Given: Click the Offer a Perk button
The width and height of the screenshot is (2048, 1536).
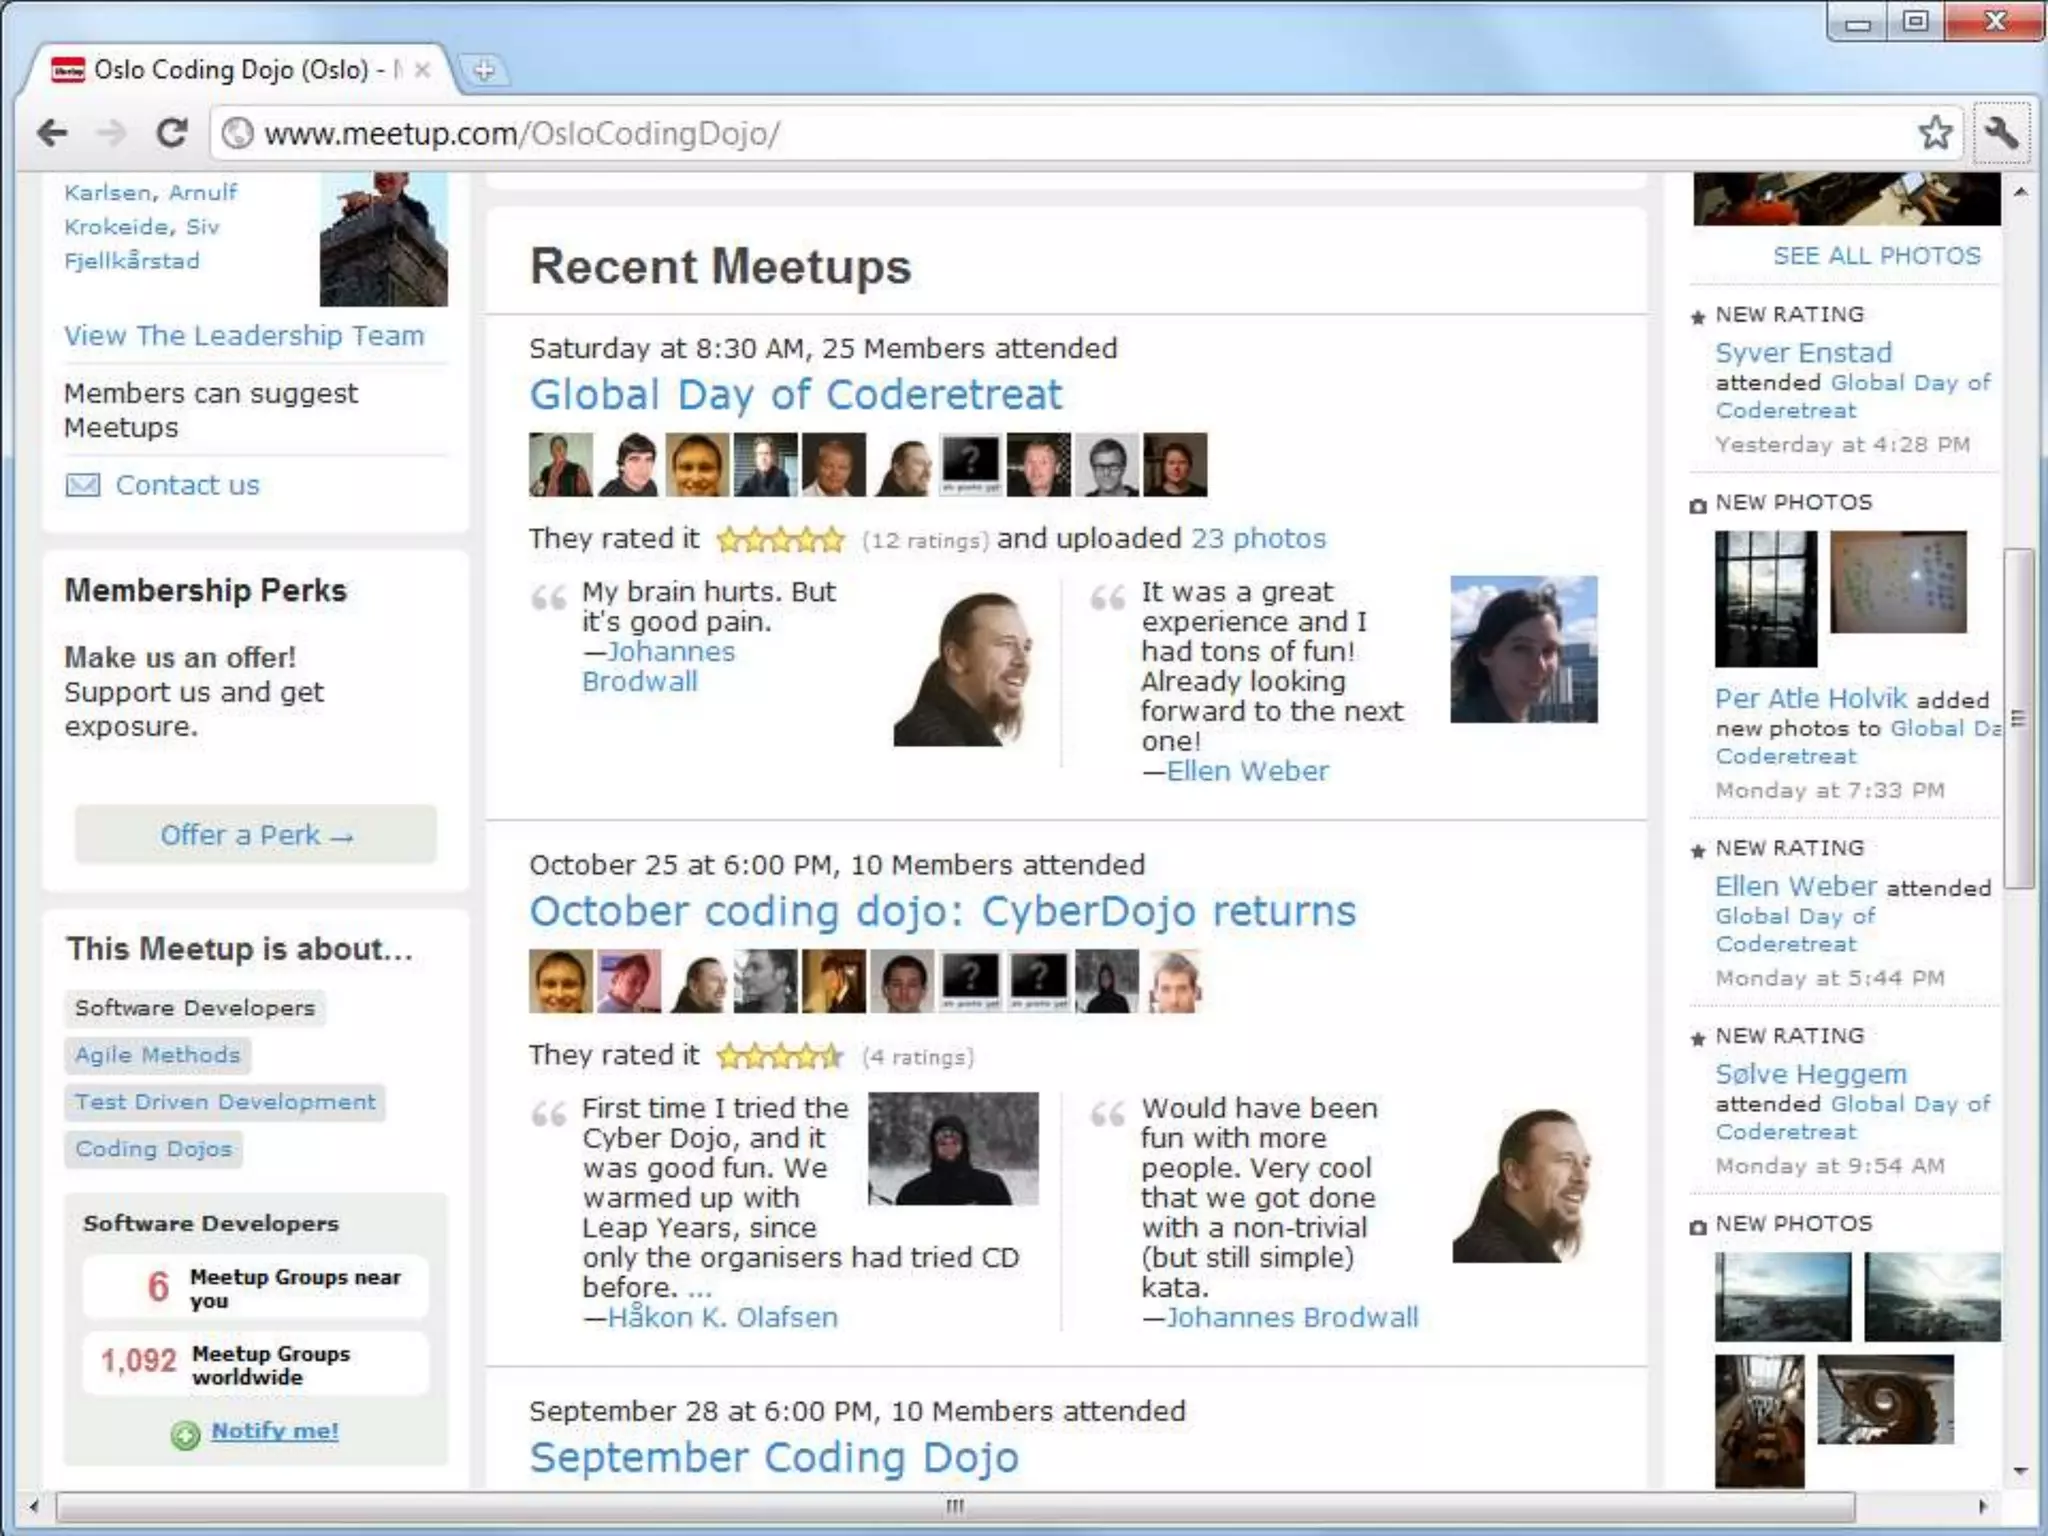Looking at the screenshot, I should point(256,835).
